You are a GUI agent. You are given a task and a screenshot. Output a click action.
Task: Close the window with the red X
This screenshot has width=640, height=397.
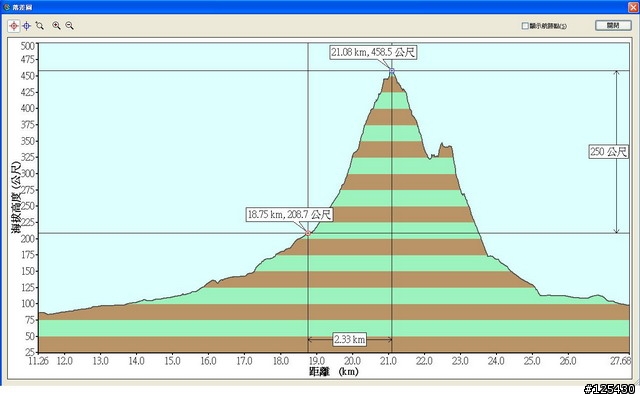coord(633,7)
